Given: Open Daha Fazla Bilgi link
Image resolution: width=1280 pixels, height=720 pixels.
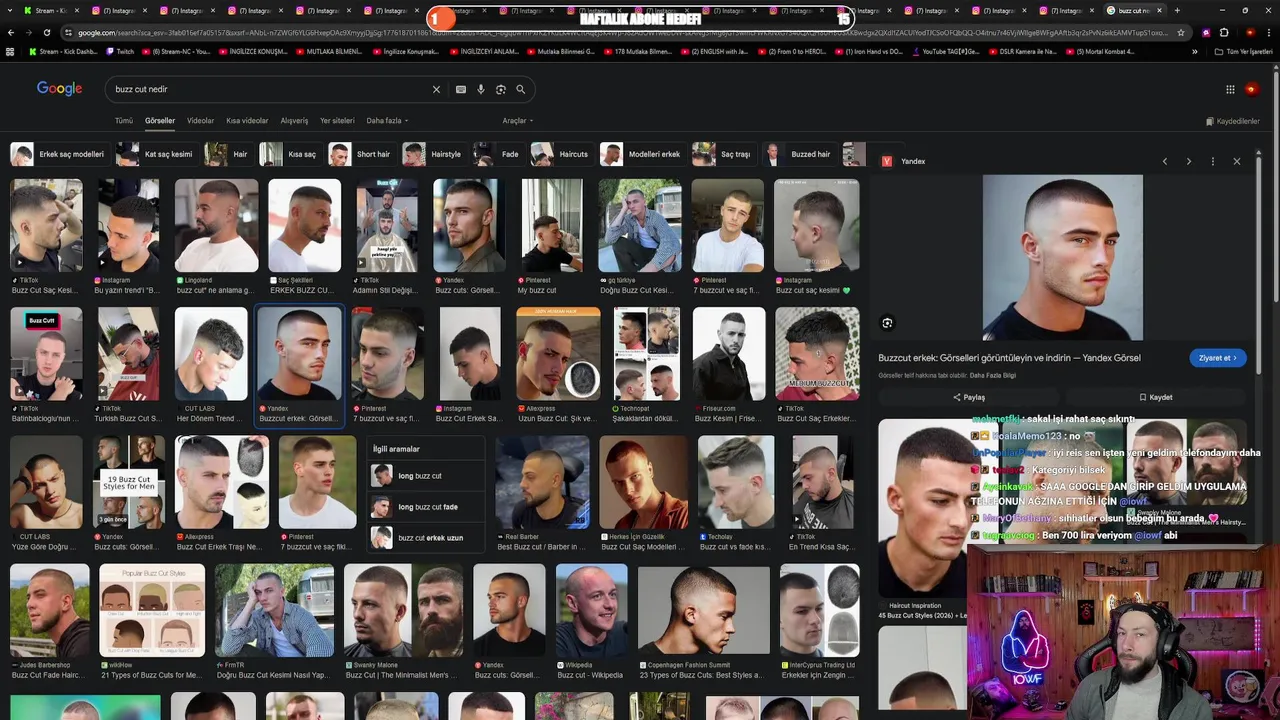Looking at the screenshot, I should point(993,376).
